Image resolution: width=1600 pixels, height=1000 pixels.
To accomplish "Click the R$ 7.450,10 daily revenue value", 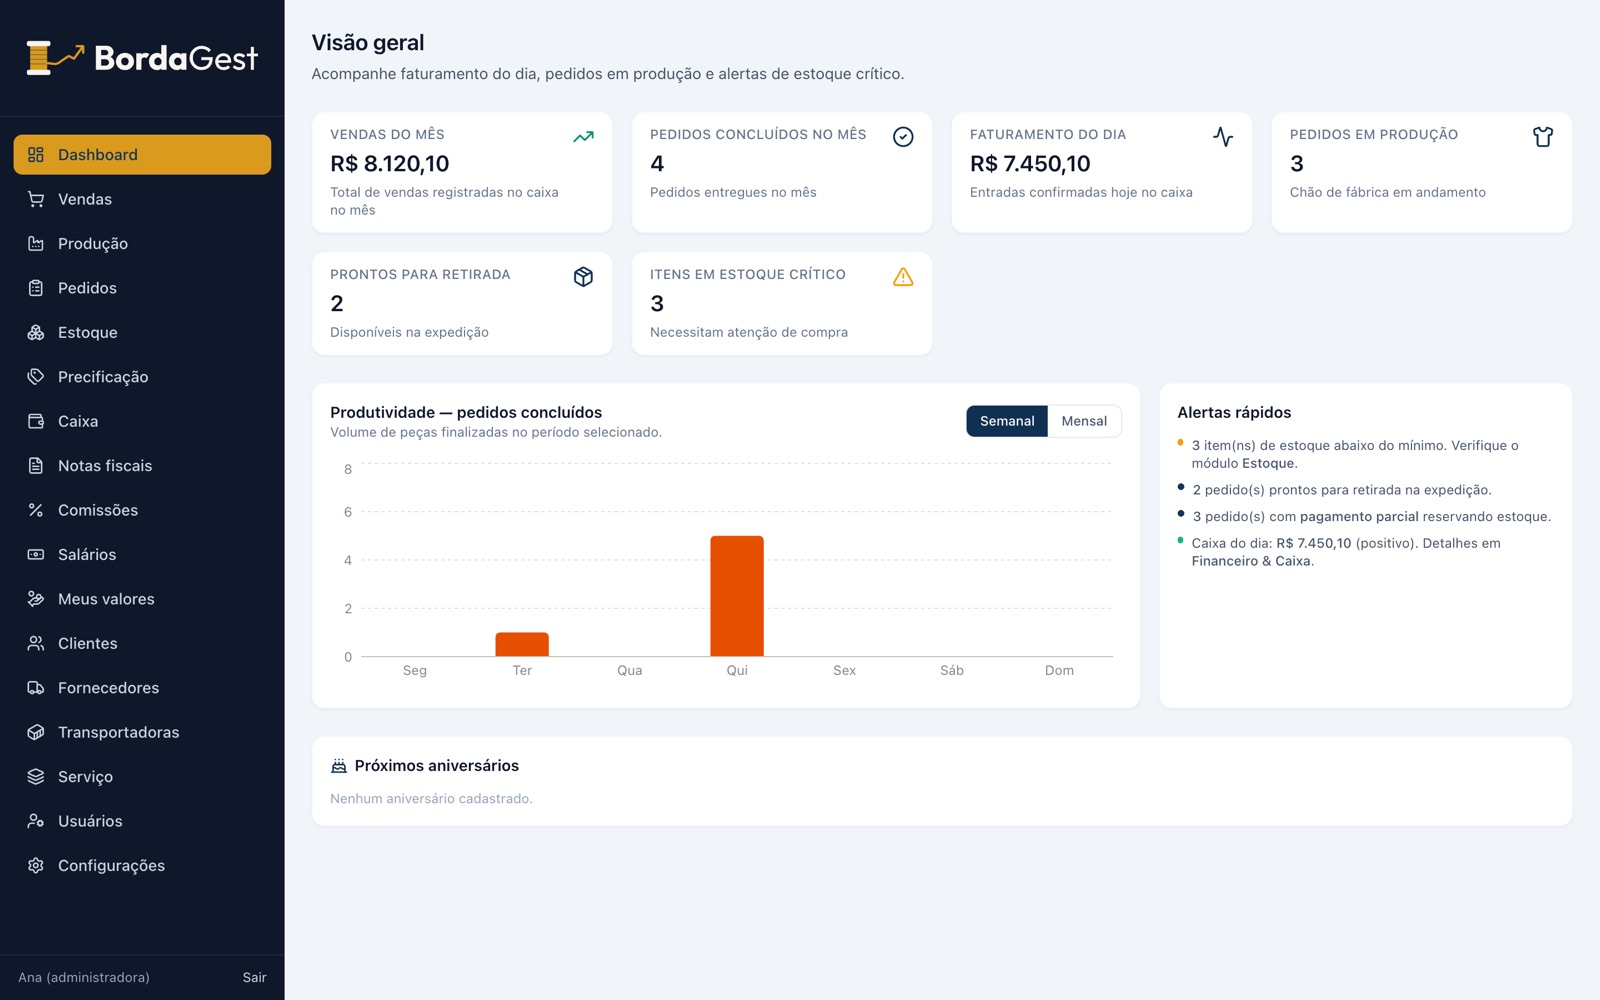I will tap(1030, 163).
